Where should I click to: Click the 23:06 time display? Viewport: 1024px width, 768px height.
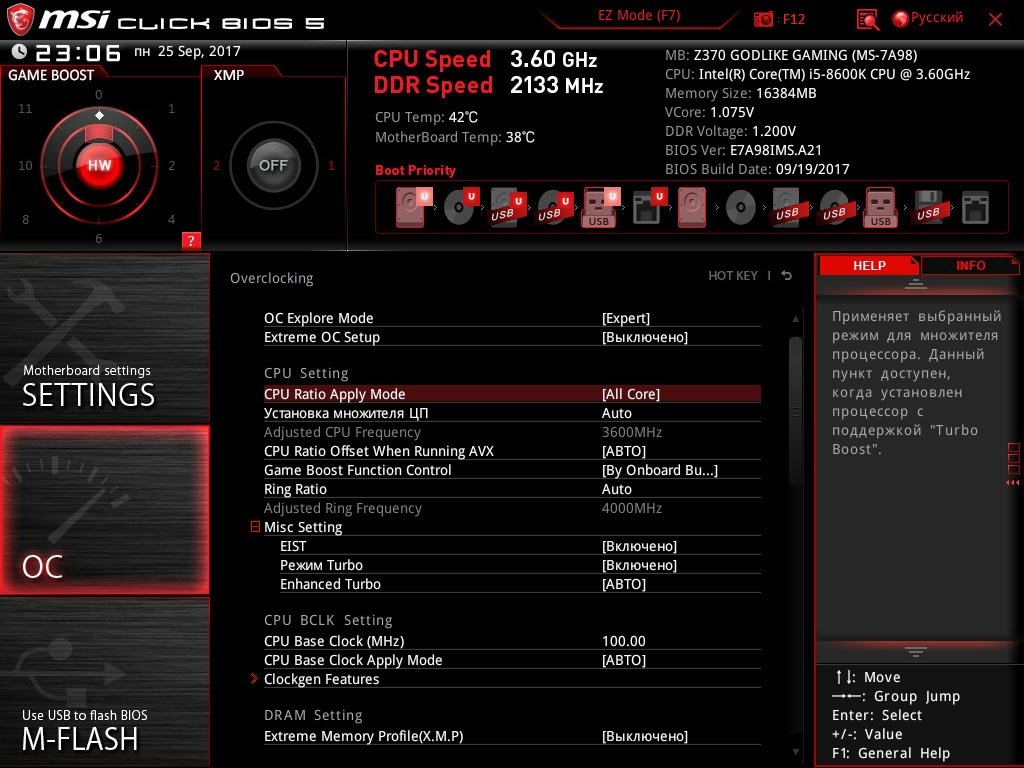pyautogui.click(x=78, y=52)
